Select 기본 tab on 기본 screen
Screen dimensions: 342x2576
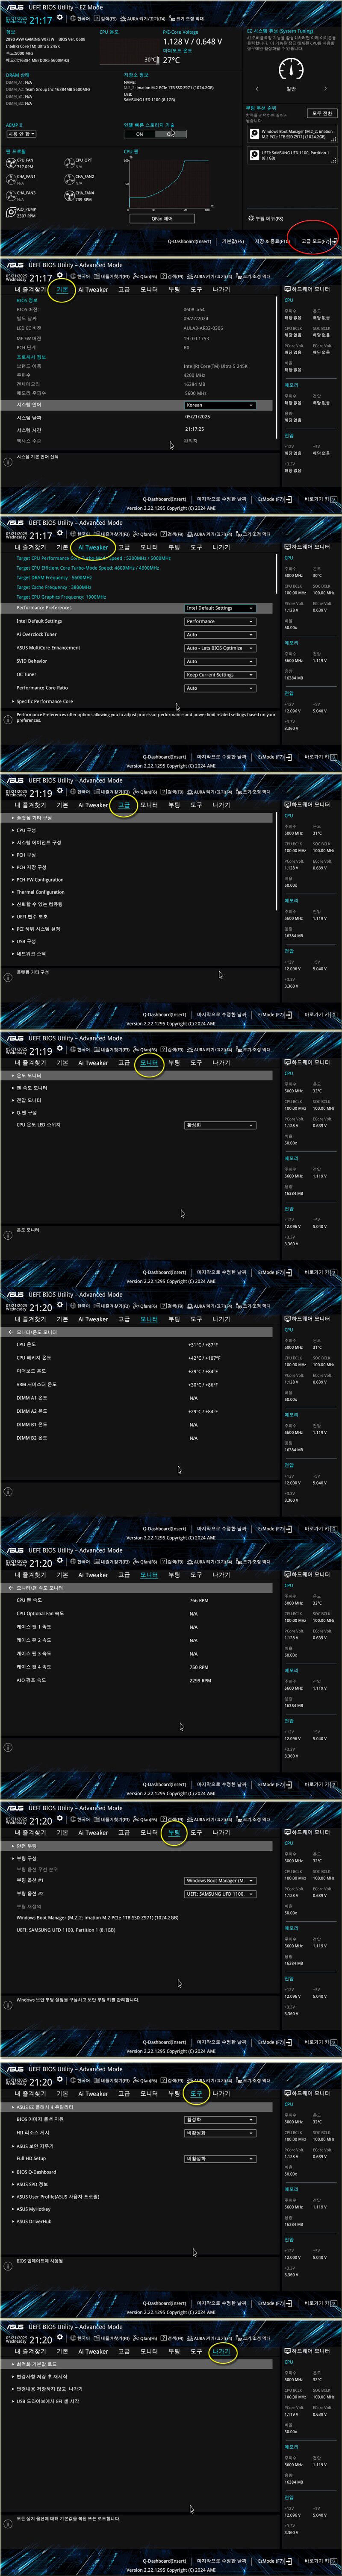click(x=62, y=290)
